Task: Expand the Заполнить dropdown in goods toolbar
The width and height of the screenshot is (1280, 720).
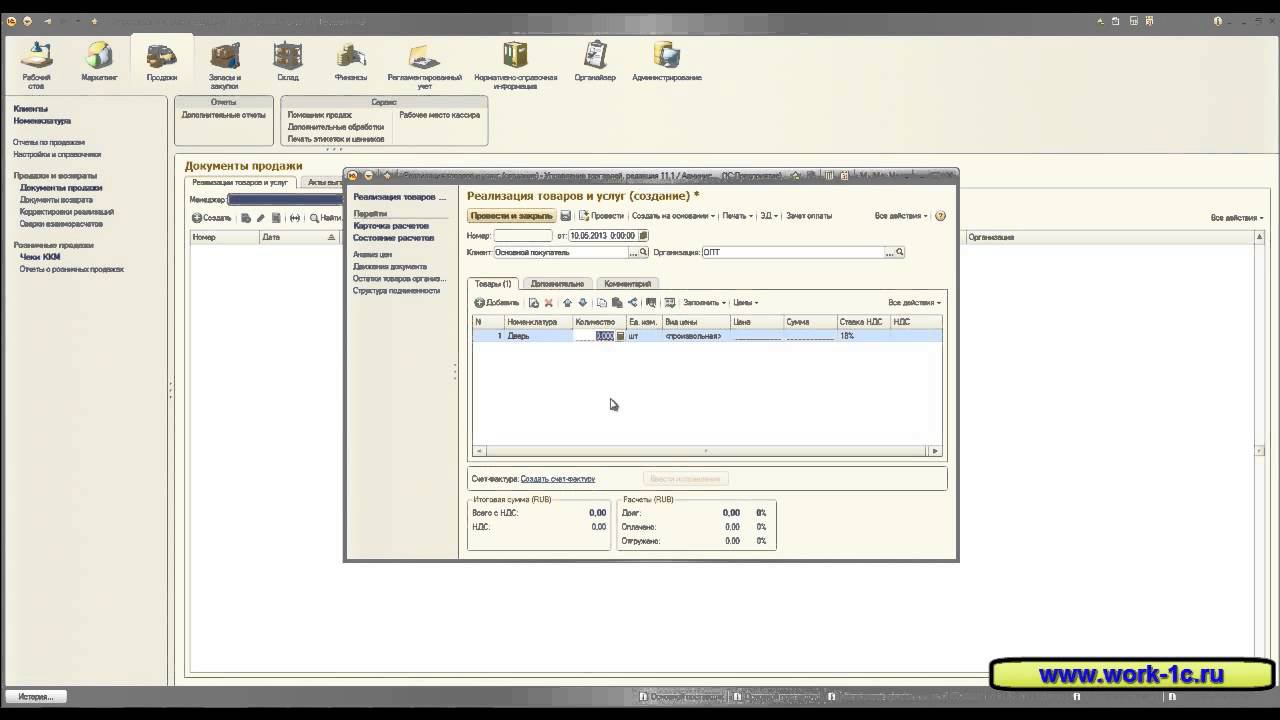Action: [x=705, y=303]
